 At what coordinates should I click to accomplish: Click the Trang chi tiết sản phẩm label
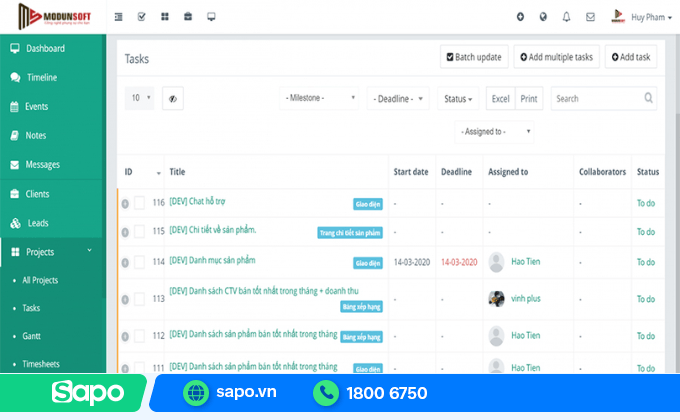pos(350,233)
